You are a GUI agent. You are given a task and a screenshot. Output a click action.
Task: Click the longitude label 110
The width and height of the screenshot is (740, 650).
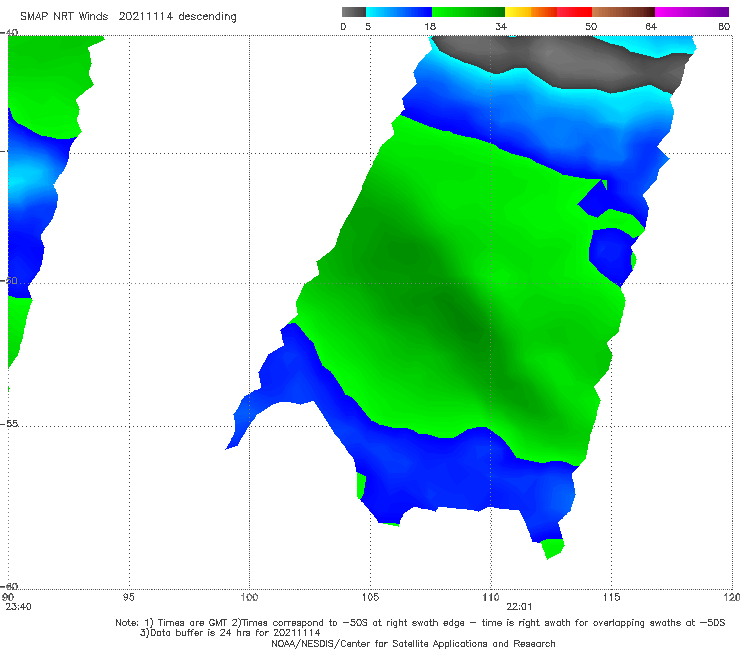point(491,597)
